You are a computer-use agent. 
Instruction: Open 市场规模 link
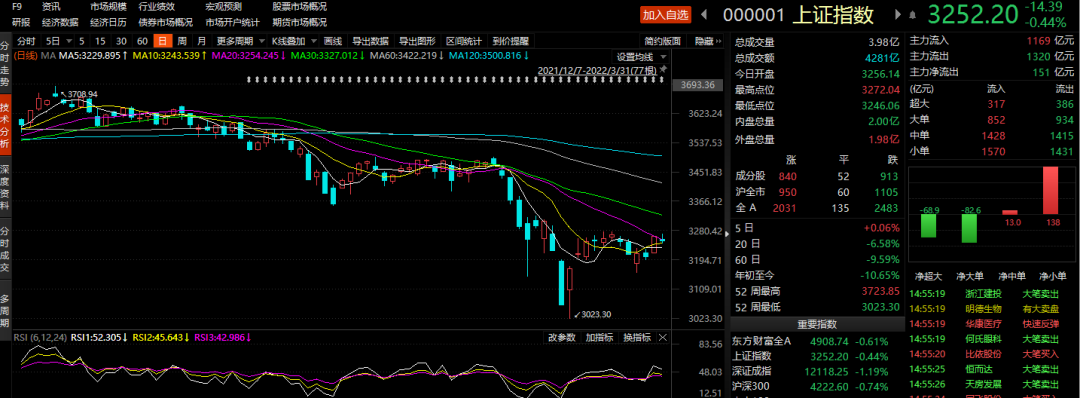coord(108,6)
